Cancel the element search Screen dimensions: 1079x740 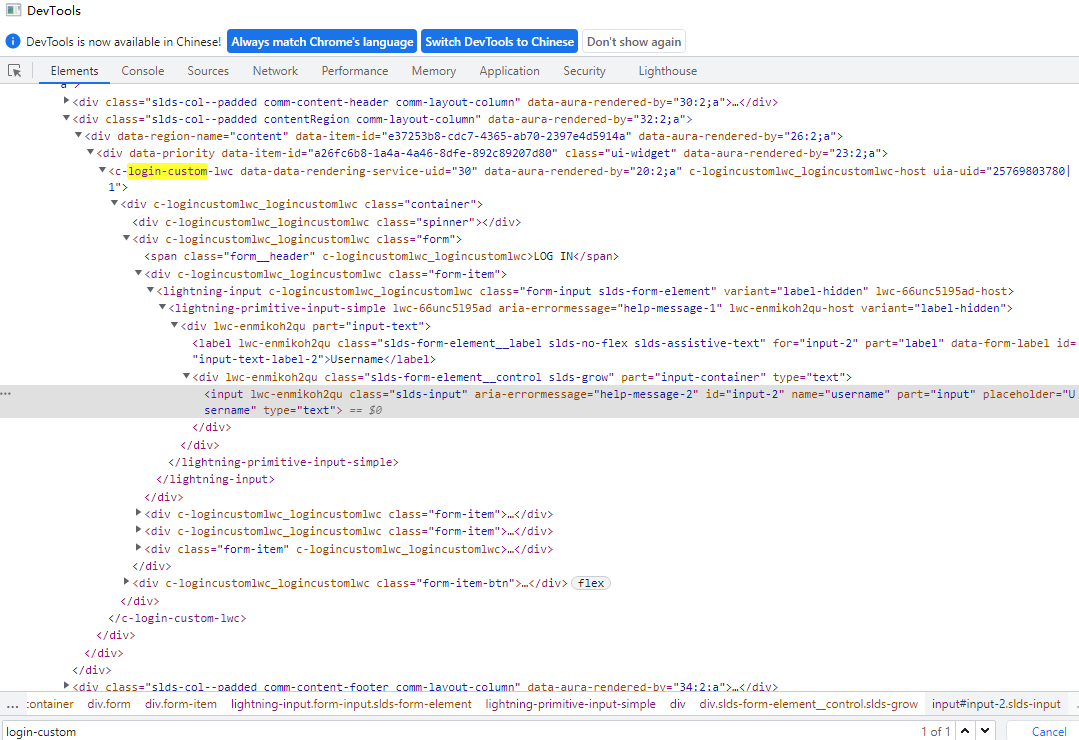pyautogui.click(x=1049, y=731)
